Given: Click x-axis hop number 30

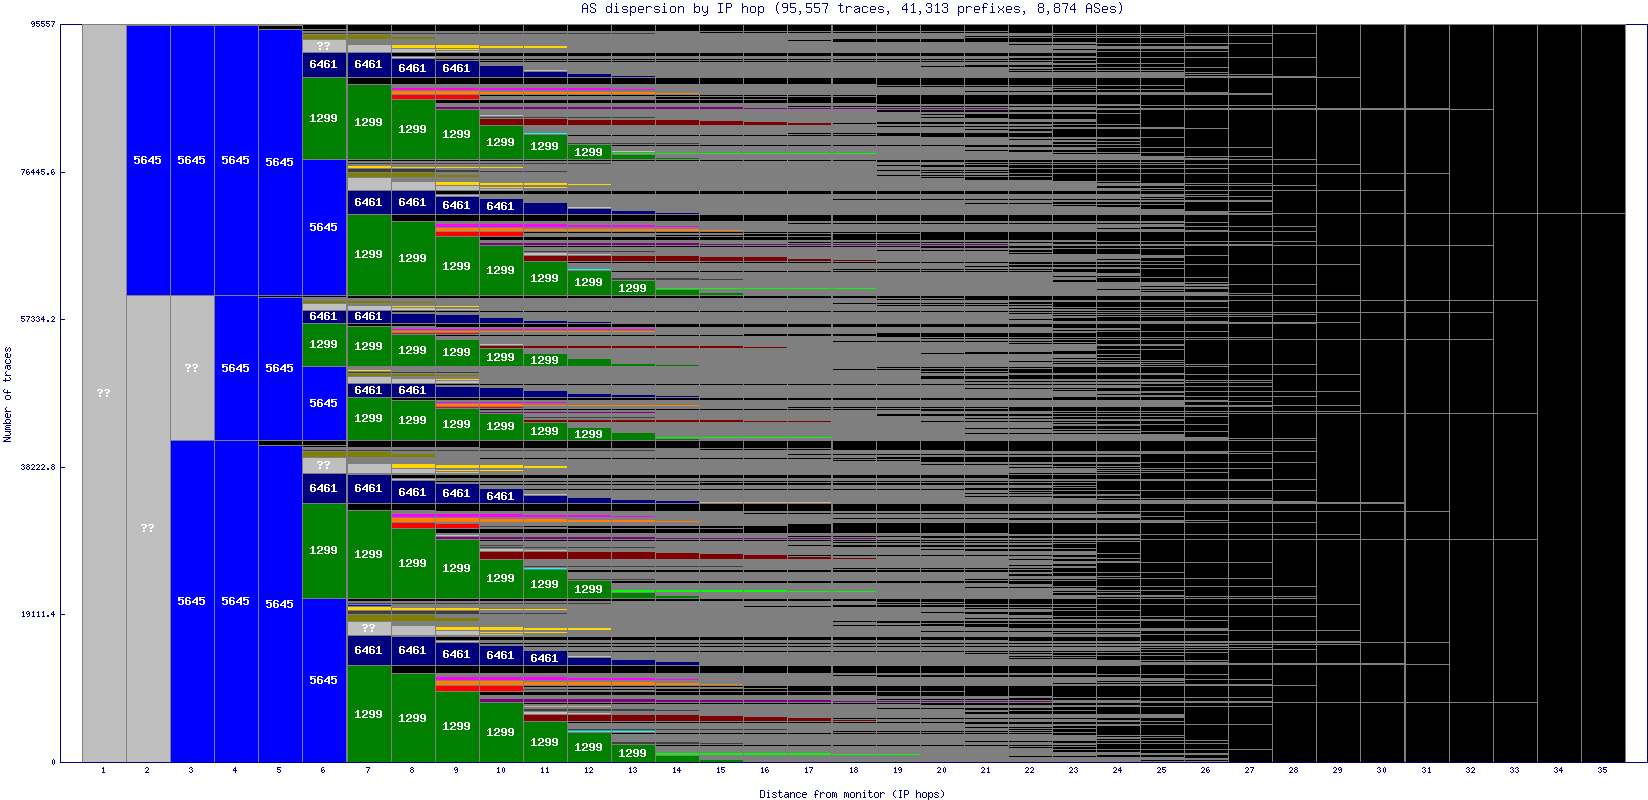Looking at the screenshot, I should [1381, 770].
